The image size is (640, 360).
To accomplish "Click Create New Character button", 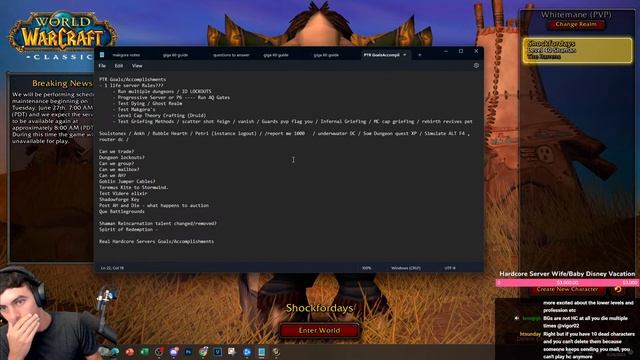I will 567,289.
